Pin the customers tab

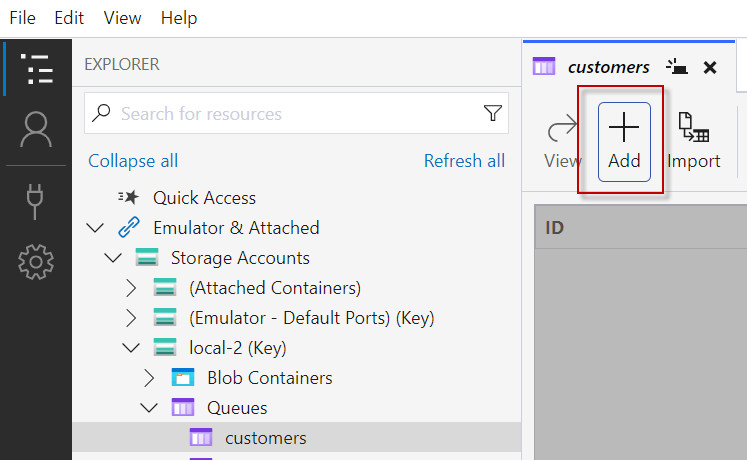click(x=678, y=67)
